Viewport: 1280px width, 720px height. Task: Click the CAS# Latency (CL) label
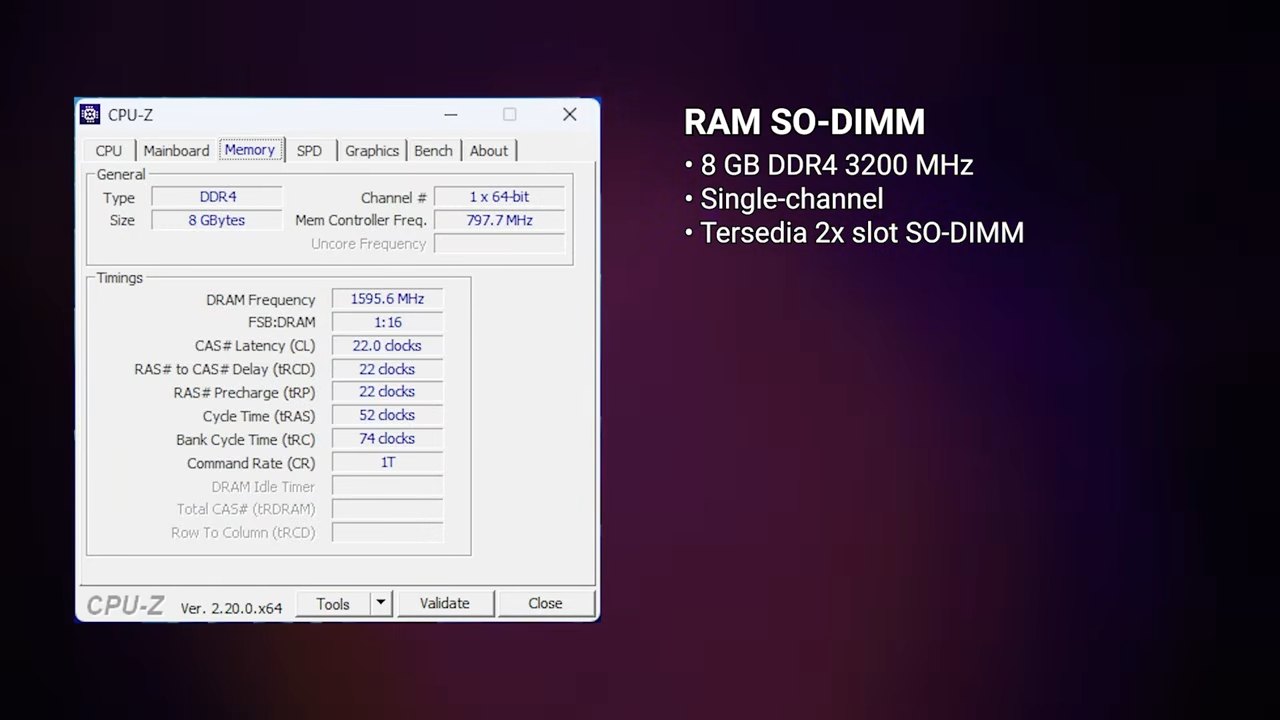(x=255, y=346)
